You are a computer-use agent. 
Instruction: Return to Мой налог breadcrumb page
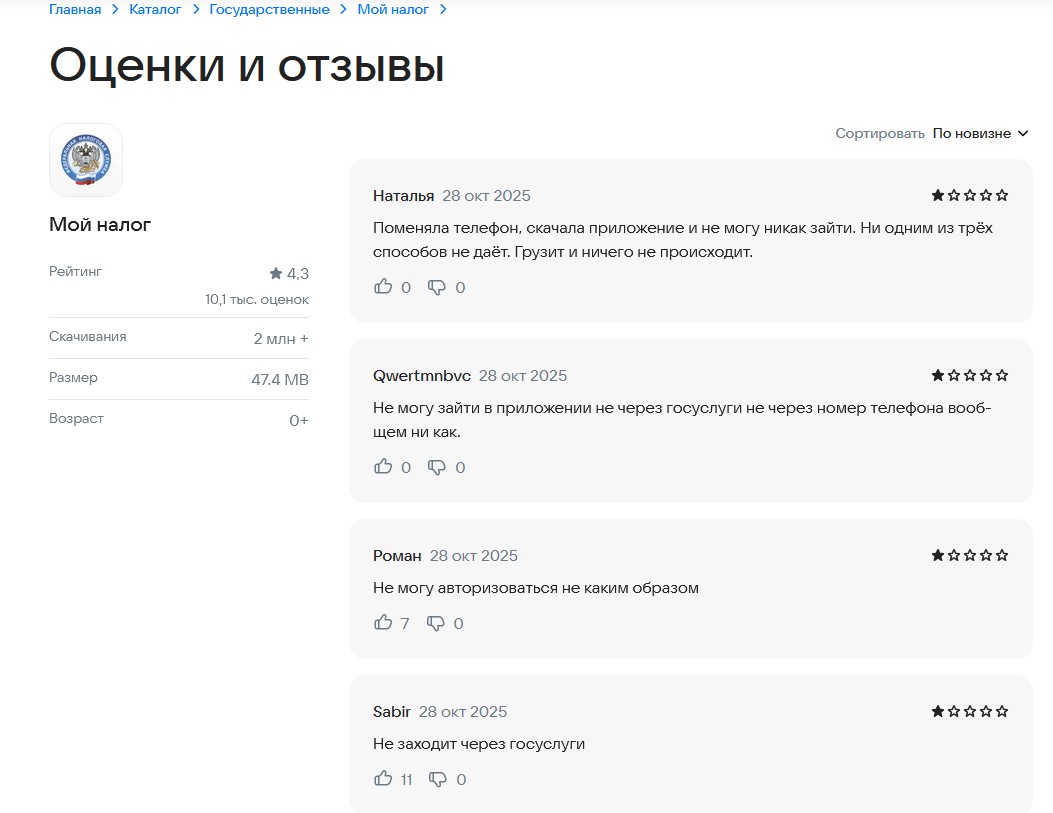coord(393,9)
